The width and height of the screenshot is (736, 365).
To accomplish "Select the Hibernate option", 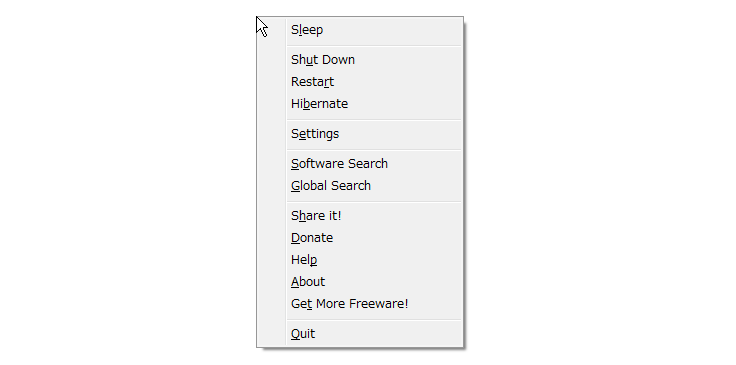I will [360, 104].
